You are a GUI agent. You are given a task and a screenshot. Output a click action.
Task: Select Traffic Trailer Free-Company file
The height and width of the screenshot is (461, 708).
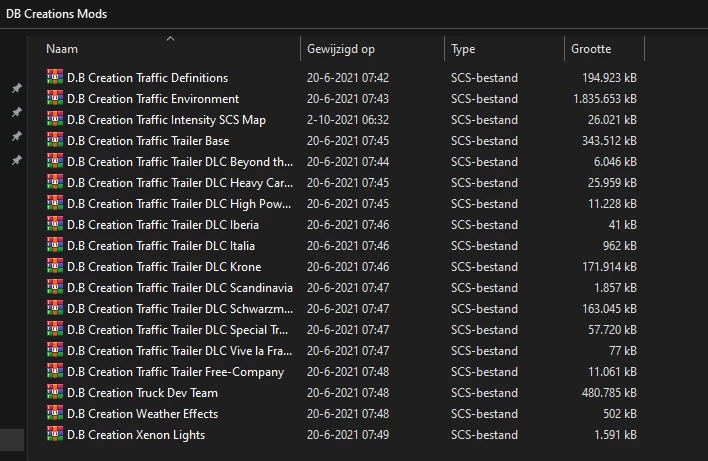pos(175,371)
